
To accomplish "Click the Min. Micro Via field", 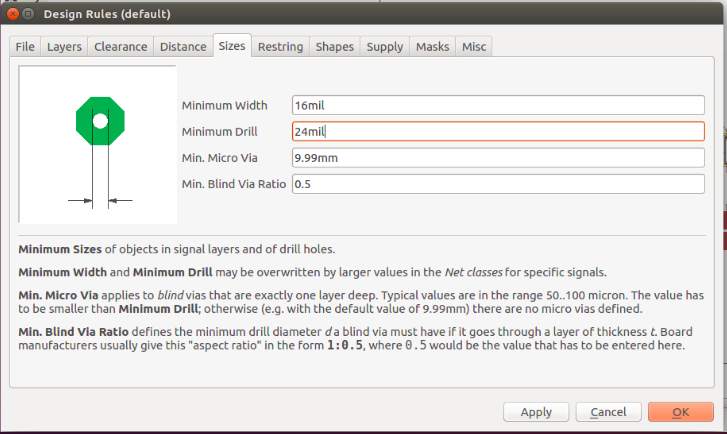I will tap(497, 158).
